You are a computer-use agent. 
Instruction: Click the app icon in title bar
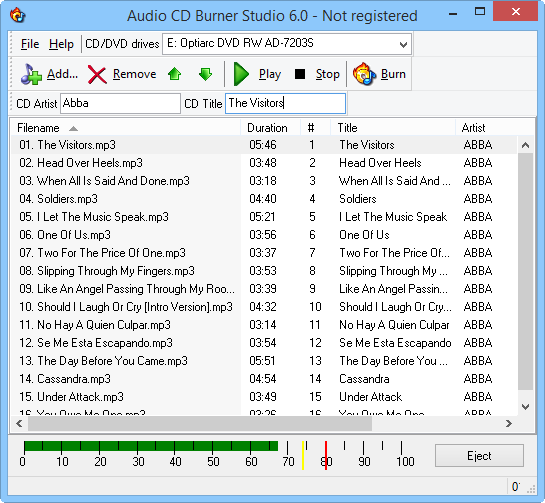tap(17, 15)
